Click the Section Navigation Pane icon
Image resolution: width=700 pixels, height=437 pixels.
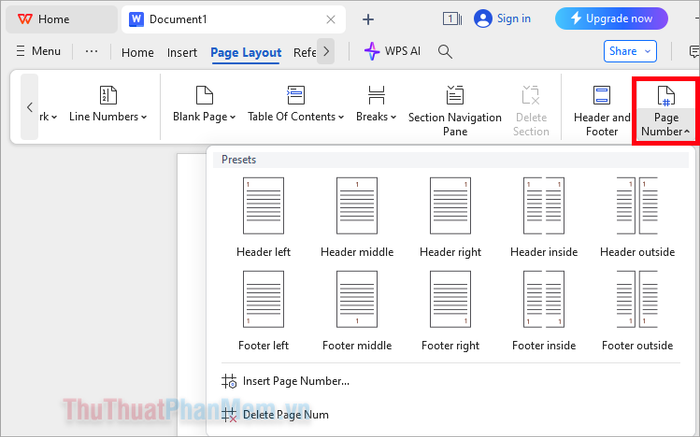click(455, 95)
